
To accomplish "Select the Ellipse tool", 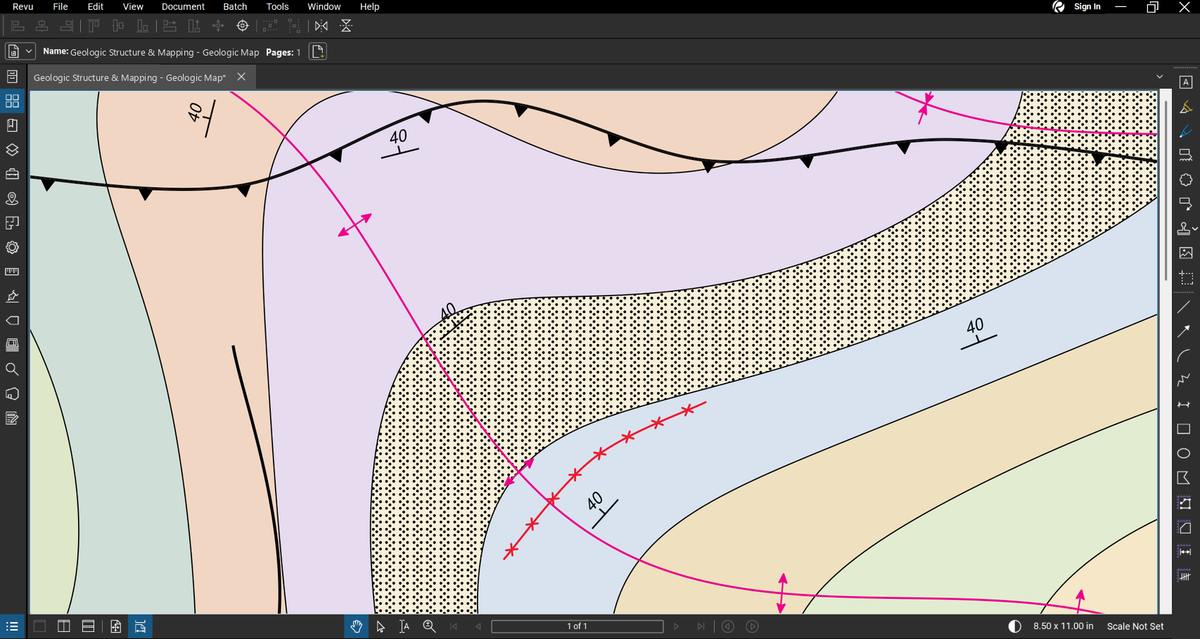I will pos(1185,453).
